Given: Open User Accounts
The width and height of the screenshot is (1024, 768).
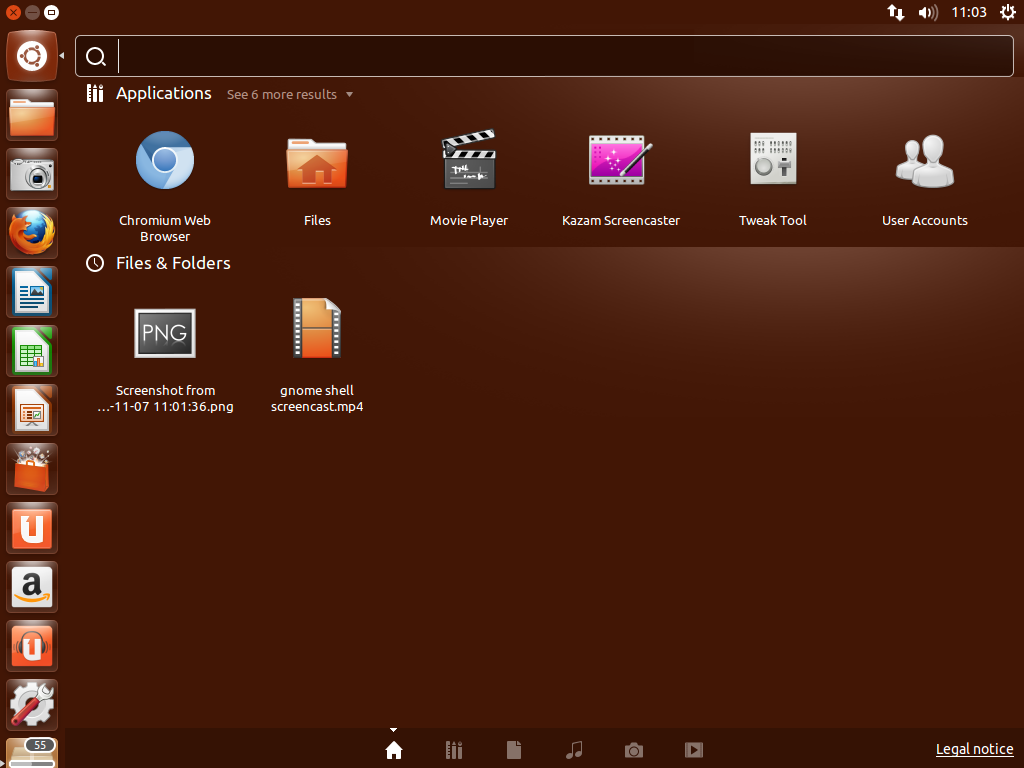Looking at the screenshot, I should pos(924,160).
